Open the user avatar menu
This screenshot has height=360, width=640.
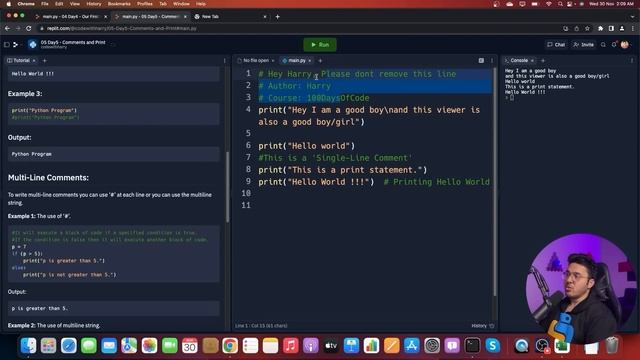624,44
